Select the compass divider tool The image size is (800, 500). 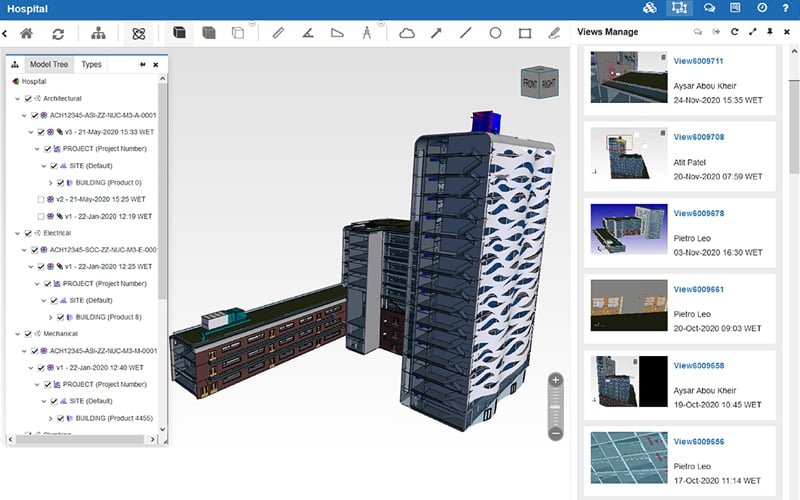(x=367, y=33)
